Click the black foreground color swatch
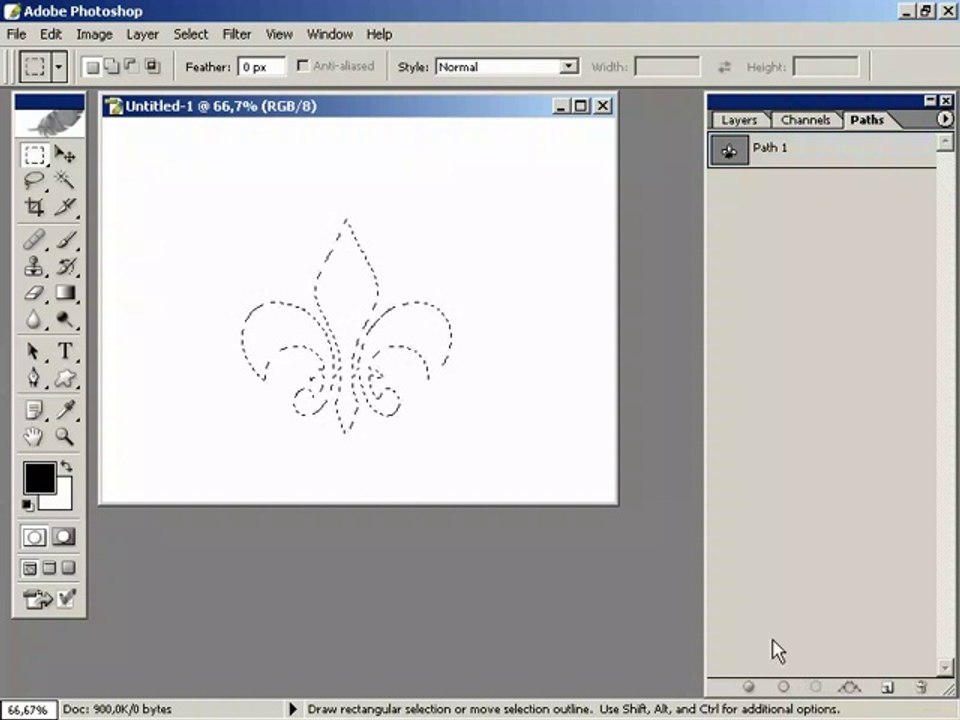 tap(39, 478)
